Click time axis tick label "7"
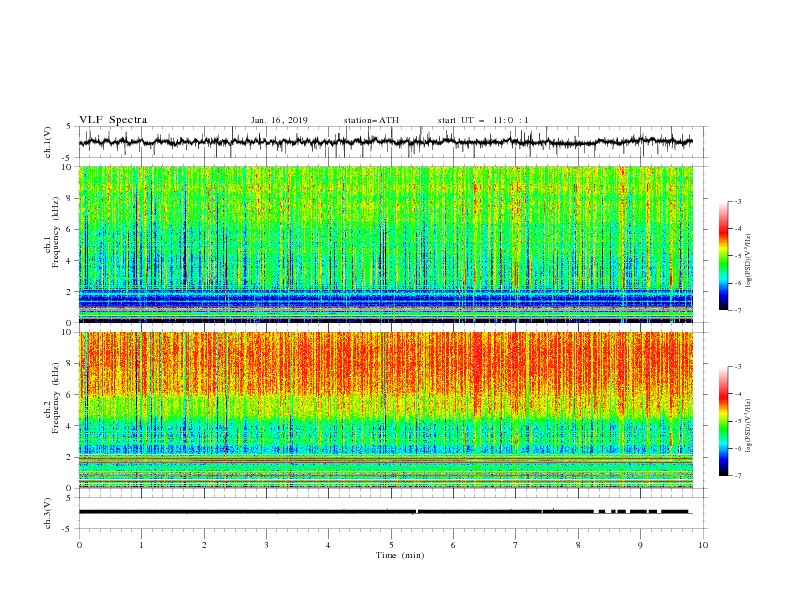Viewport: 792px width, 612px height. click(x=516, y=545)
